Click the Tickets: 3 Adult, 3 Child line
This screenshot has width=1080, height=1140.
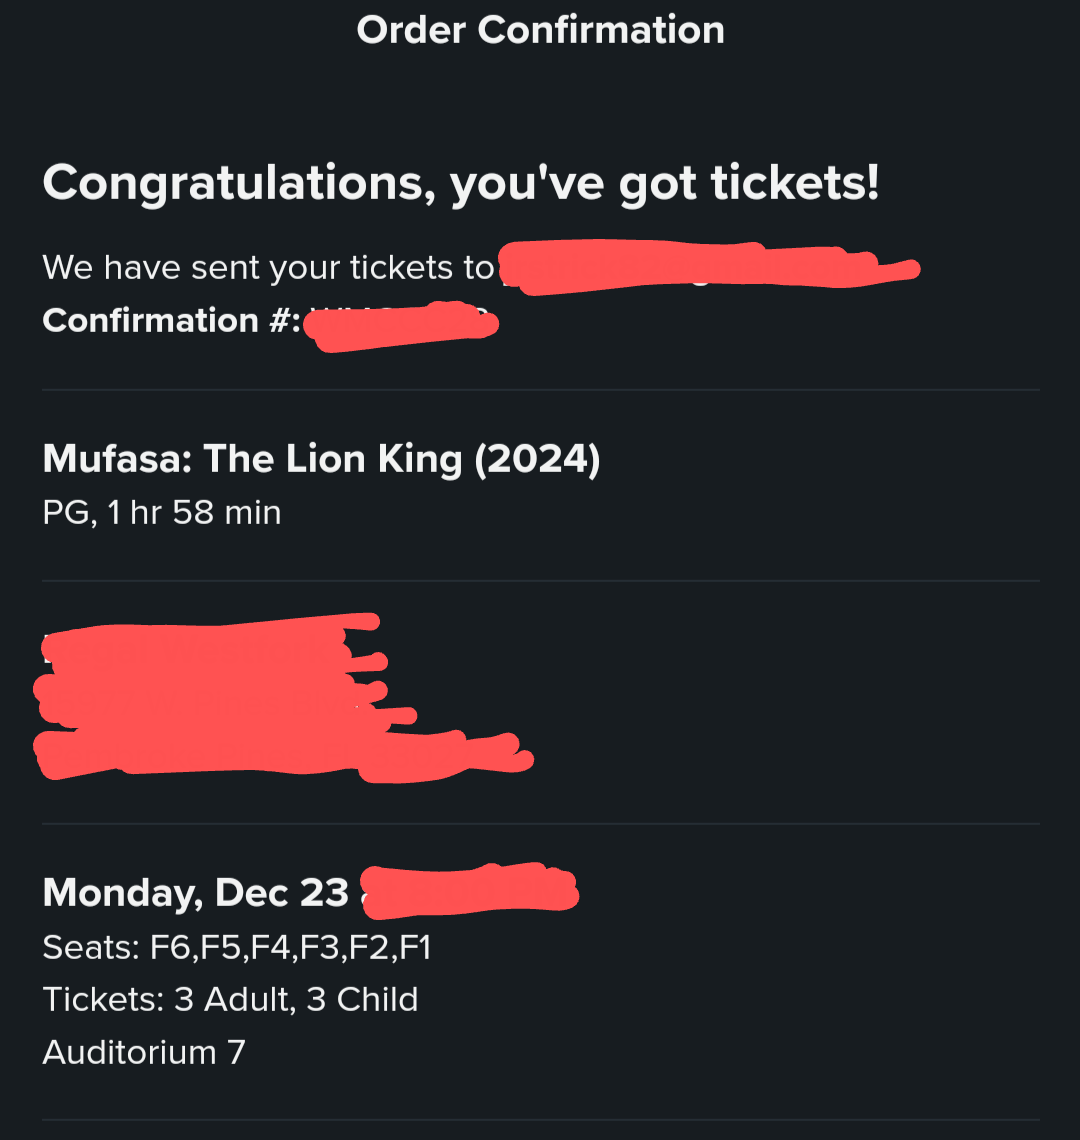coord(231,1000)
